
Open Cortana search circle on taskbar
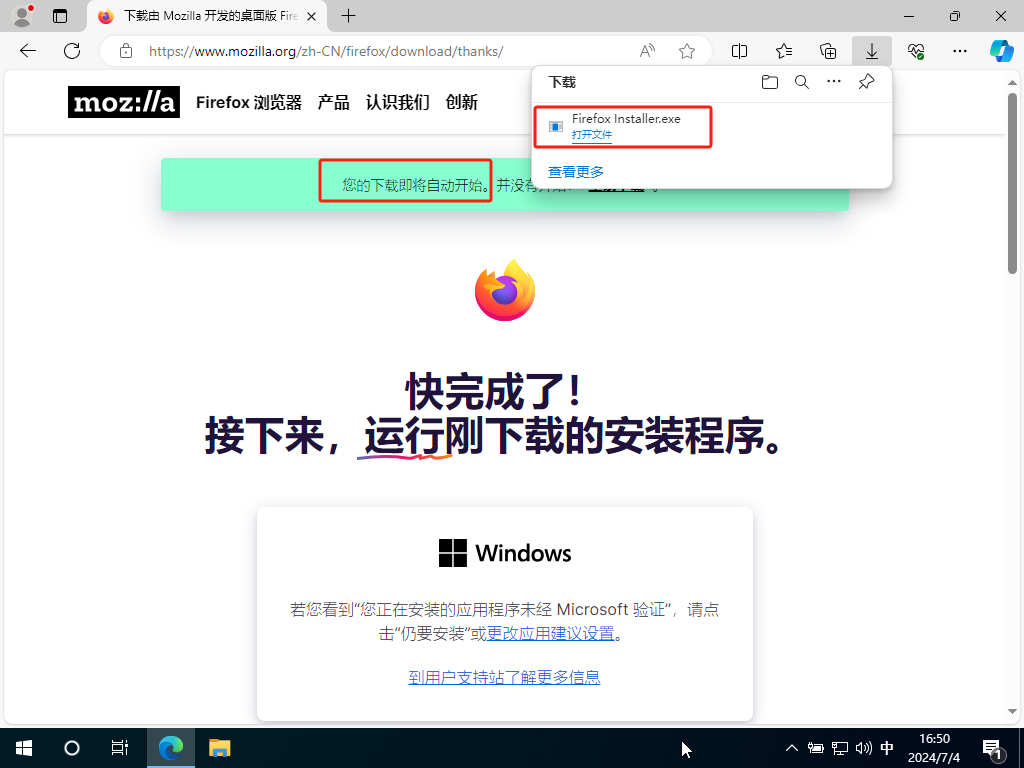[x=72, y=748]
